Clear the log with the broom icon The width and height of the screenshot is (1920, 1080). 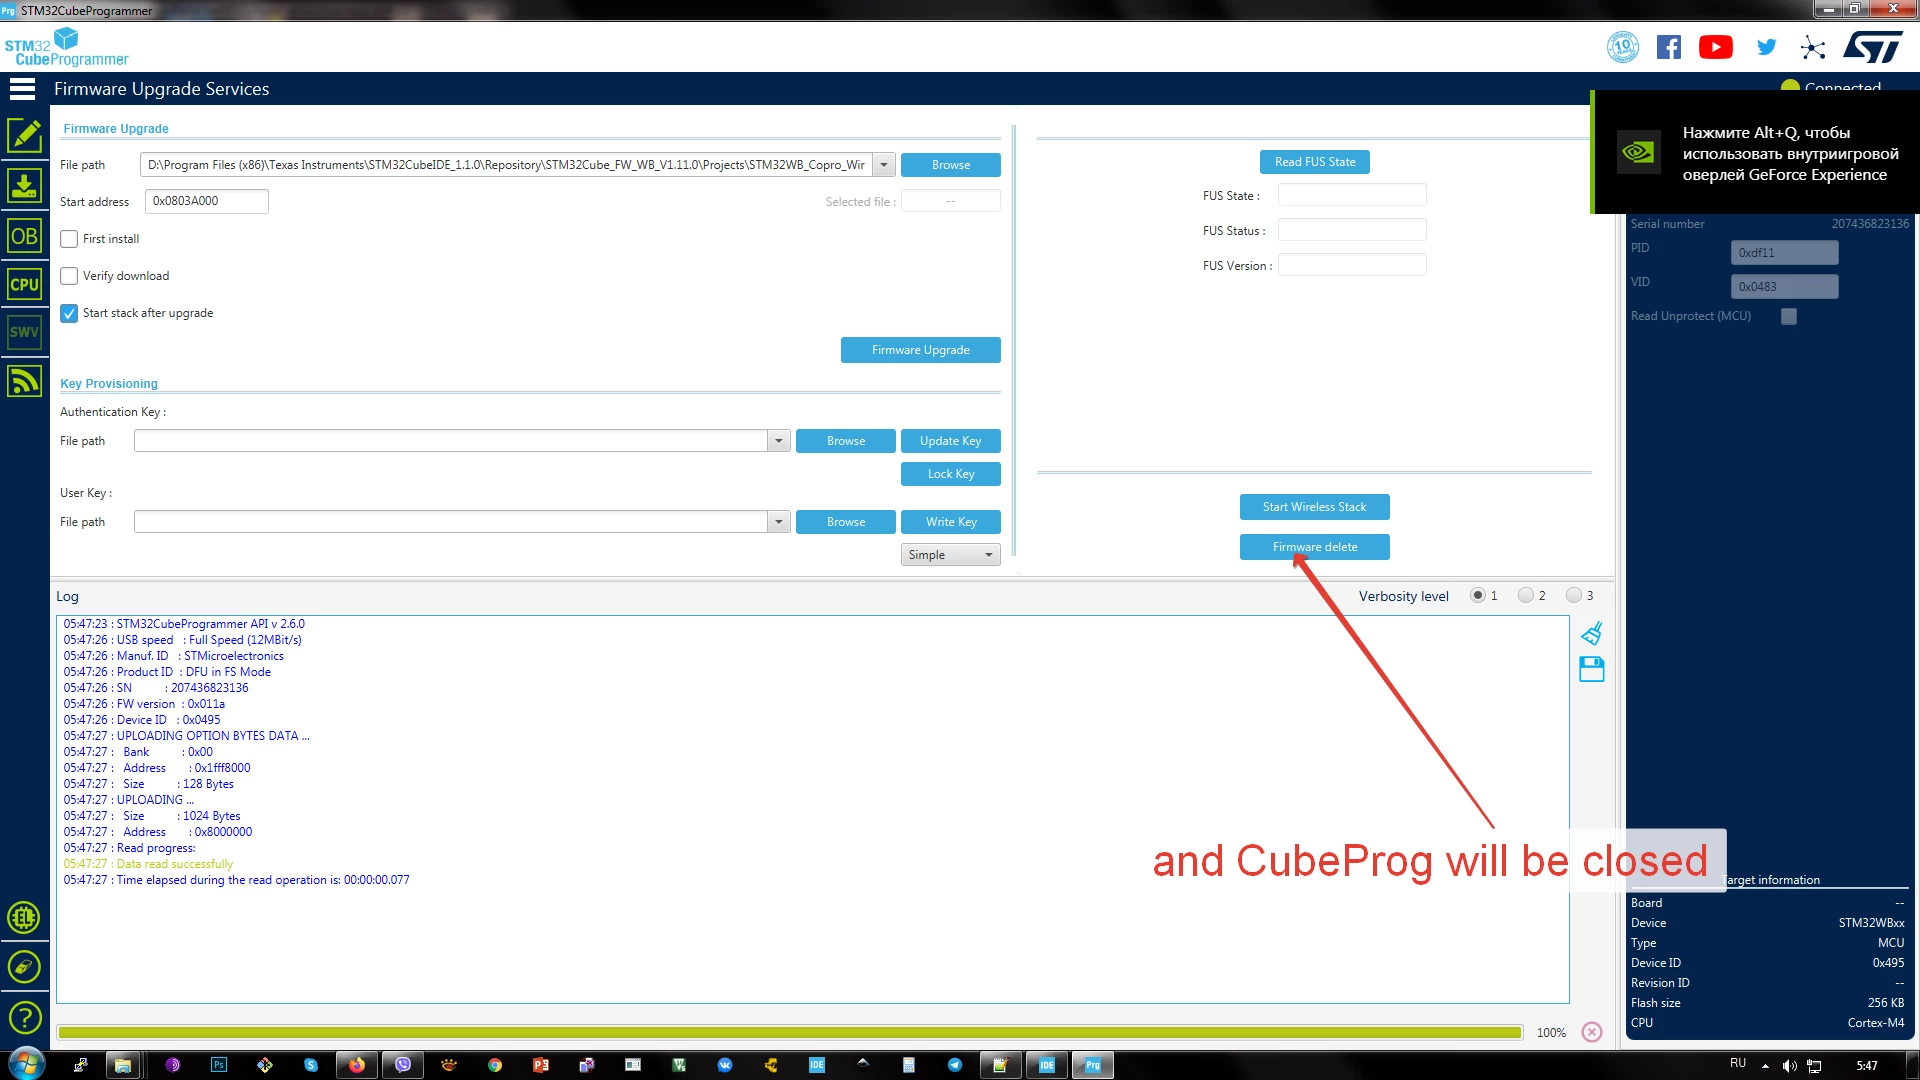pyautogui.click(x=1591, y=634)
